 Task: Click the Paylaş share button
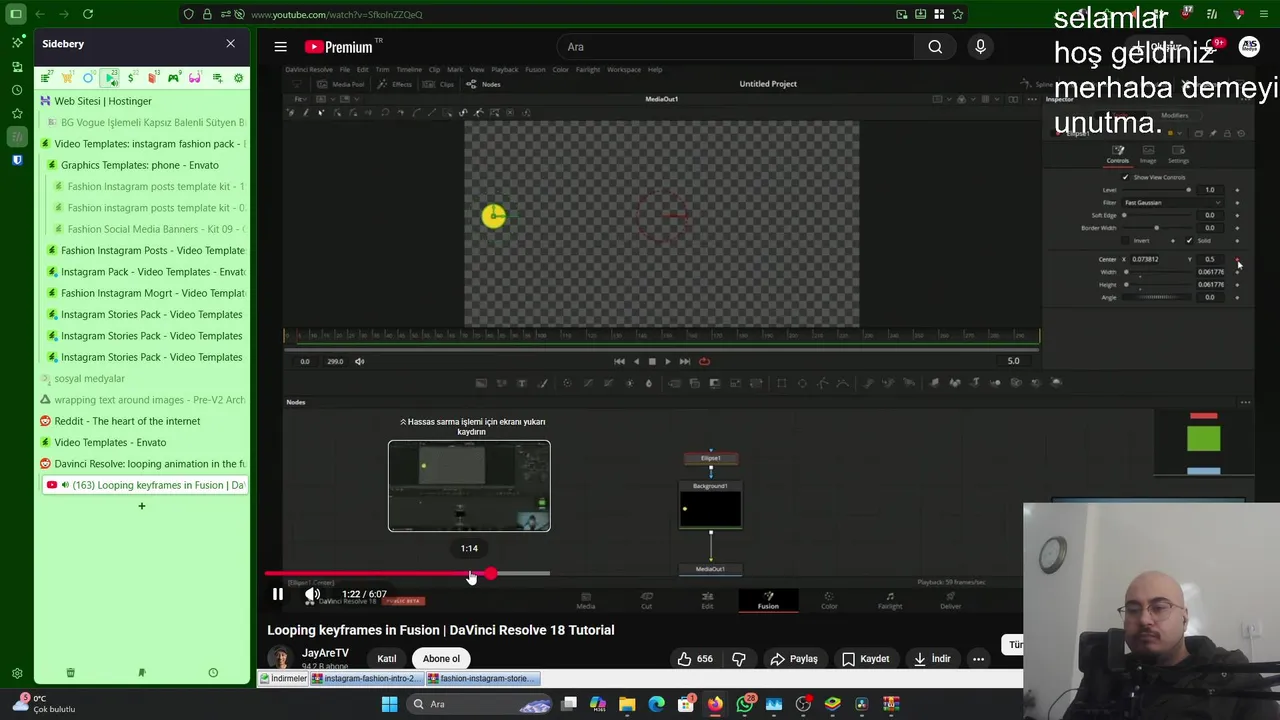[x=794, y=659]
